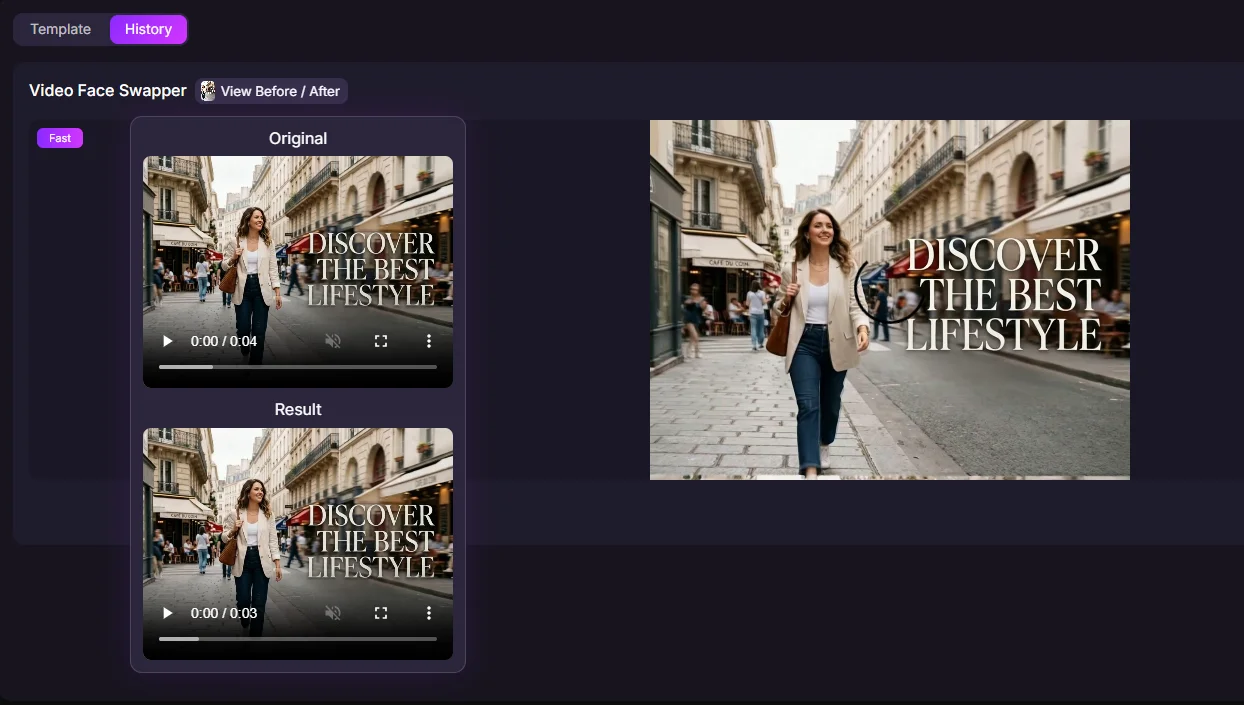Image resolution: width=1244 pixels, height=705 pixels.
Task: Click the large preview video on right
Action: tap(890, 300)
